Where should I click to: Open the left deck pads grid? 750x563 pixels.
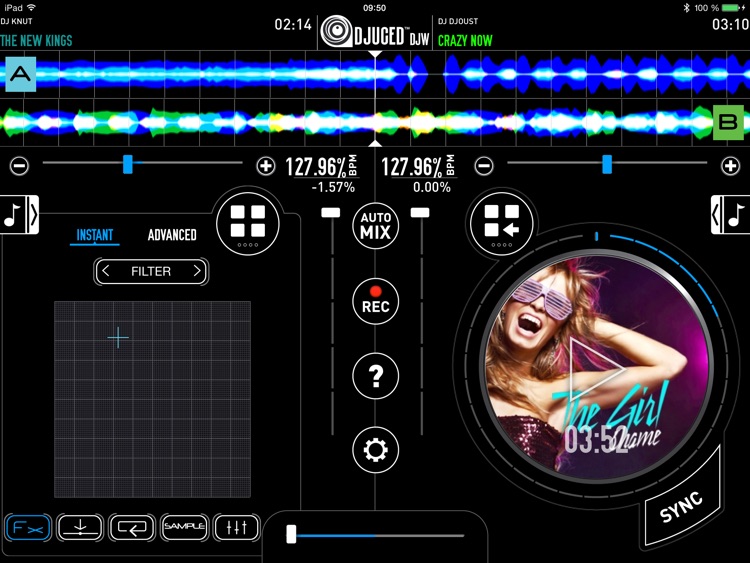pyautogui.click(x=248, y=223)
